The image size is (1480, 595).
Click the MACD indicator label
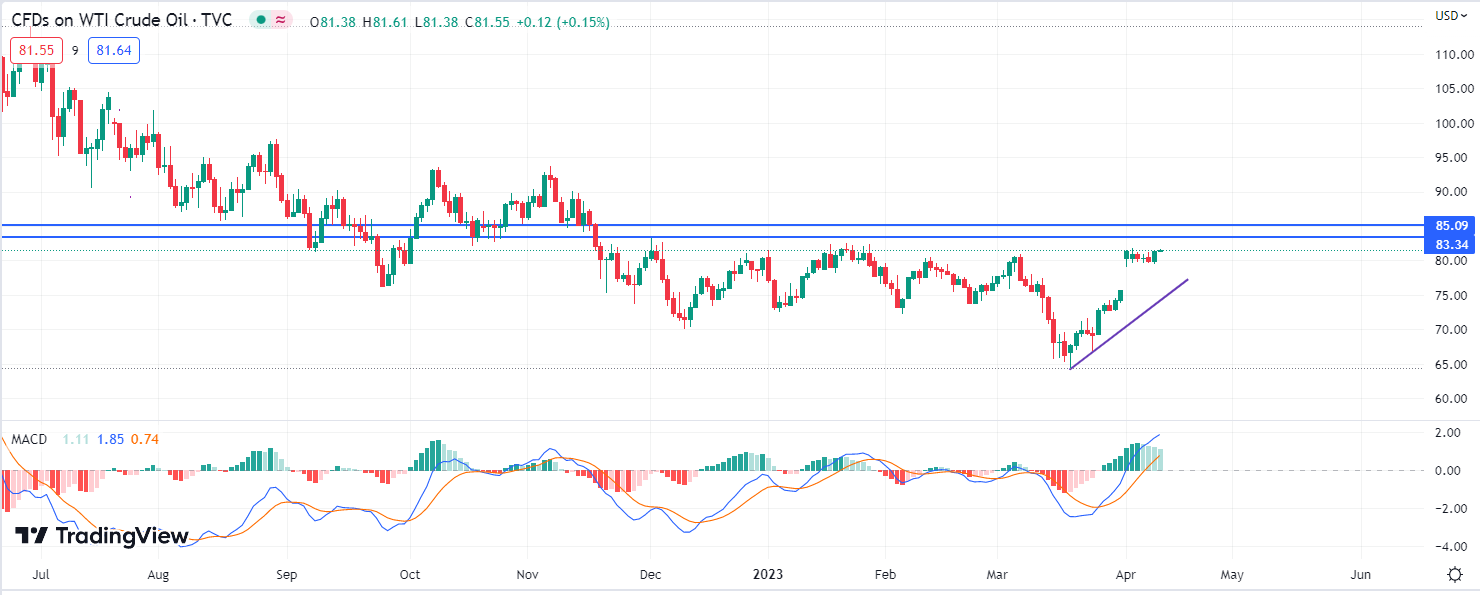[30, 439]
